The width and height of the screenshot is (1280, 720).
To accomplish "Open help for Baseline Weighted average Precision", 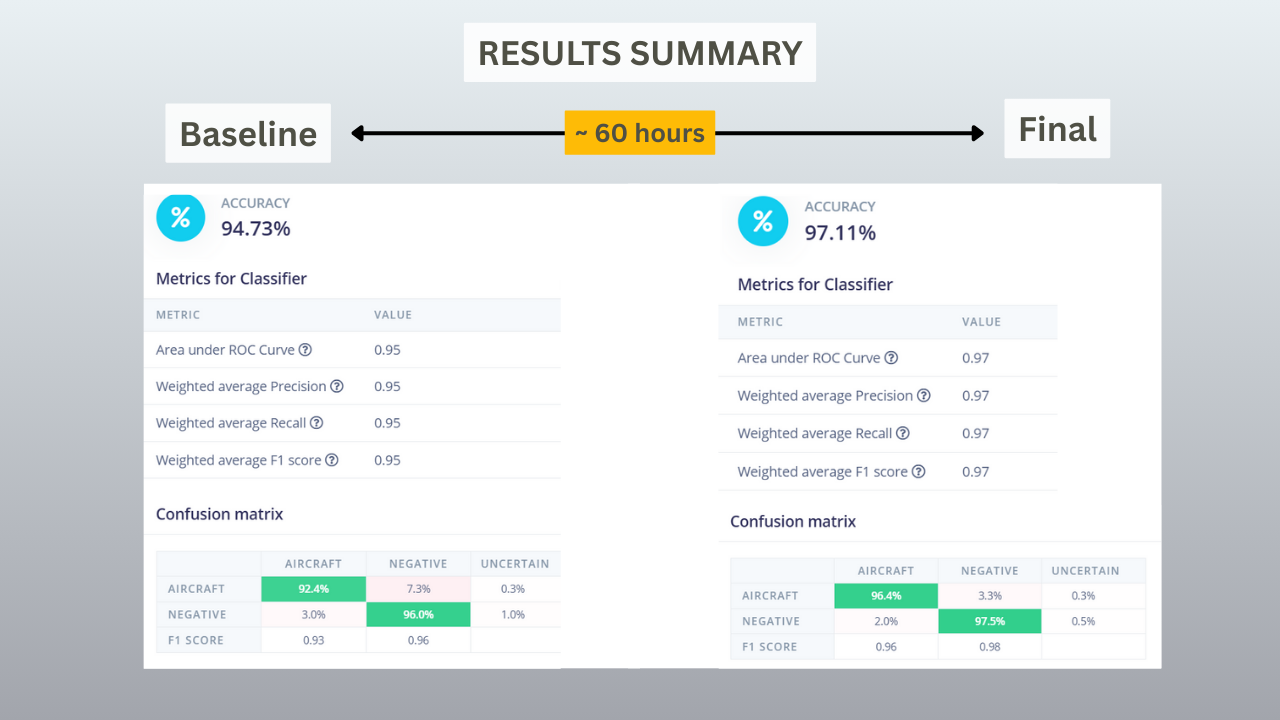I will [x=337, y=386].
